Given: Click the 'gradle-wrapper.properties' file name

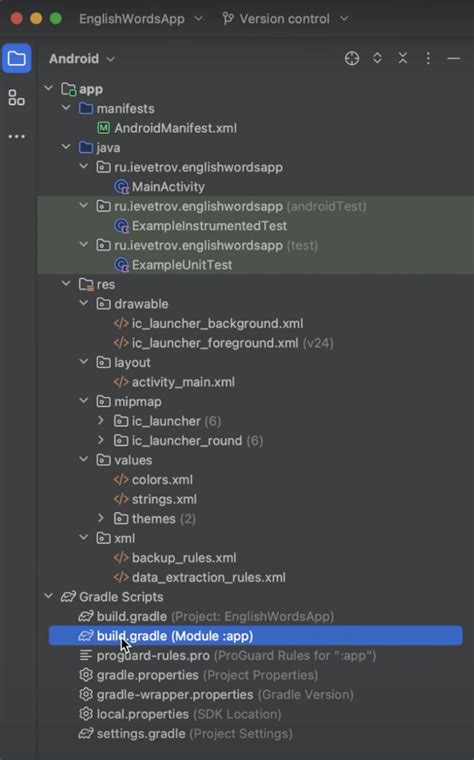Looking at the screenshot, I should [175, 695].
